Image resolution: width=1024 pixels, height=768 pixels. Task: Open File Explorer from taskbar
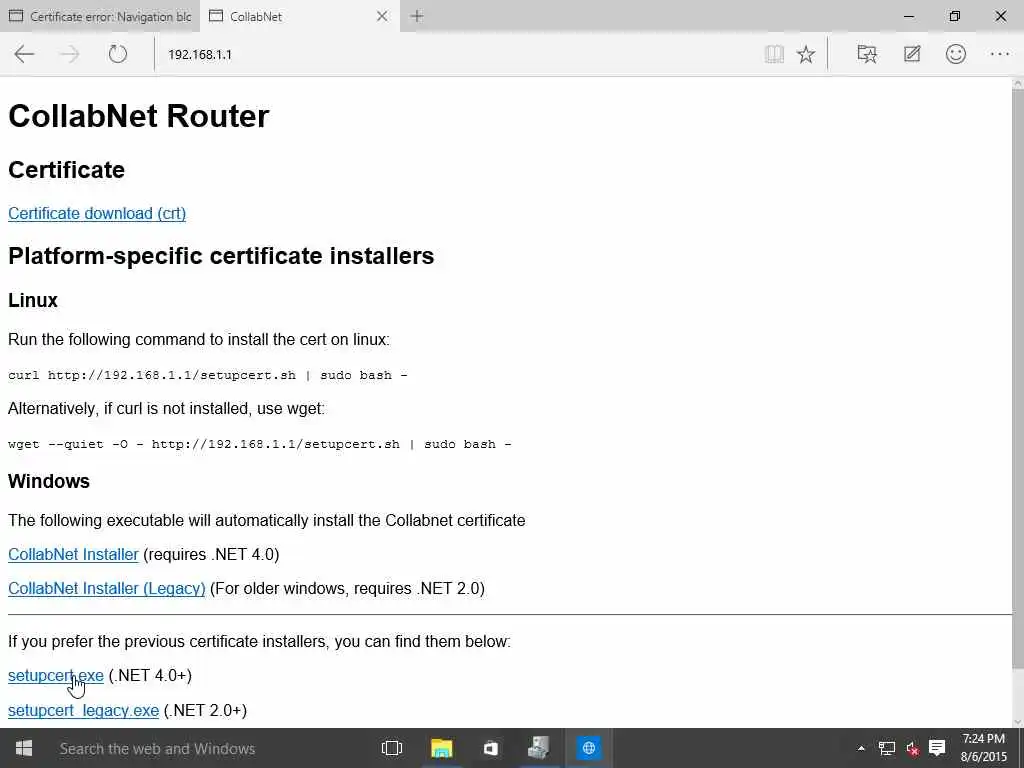click(441, 748)
